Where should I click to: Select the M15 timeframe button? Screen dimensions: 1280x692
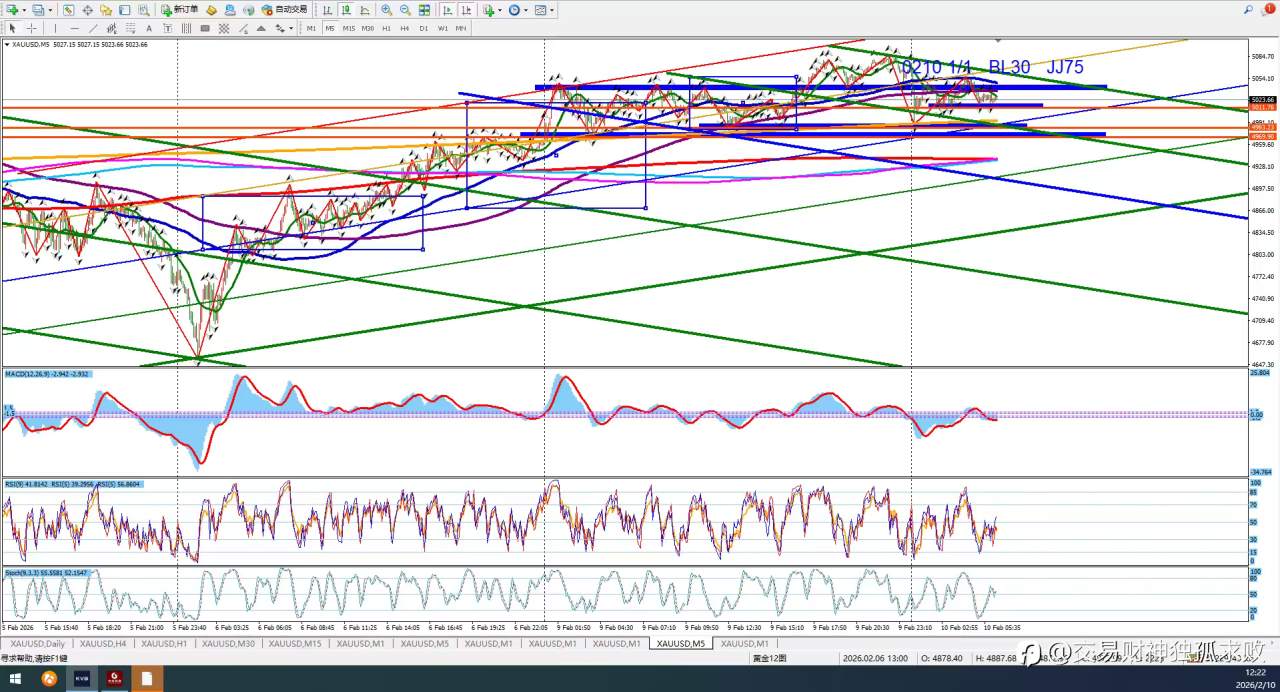point(348,28)
